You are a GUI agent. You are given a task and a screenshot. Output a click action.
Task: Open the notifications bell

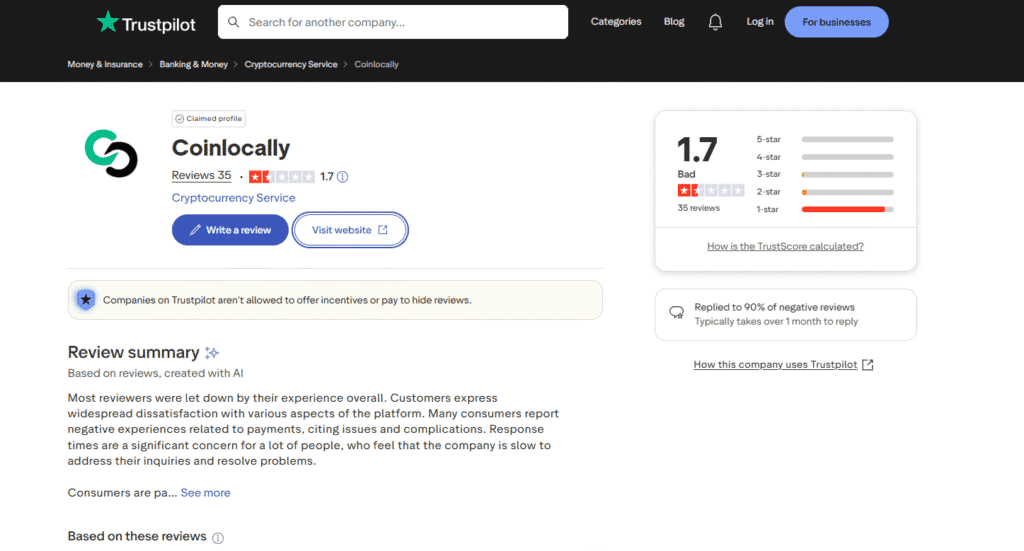pos(715,22)
